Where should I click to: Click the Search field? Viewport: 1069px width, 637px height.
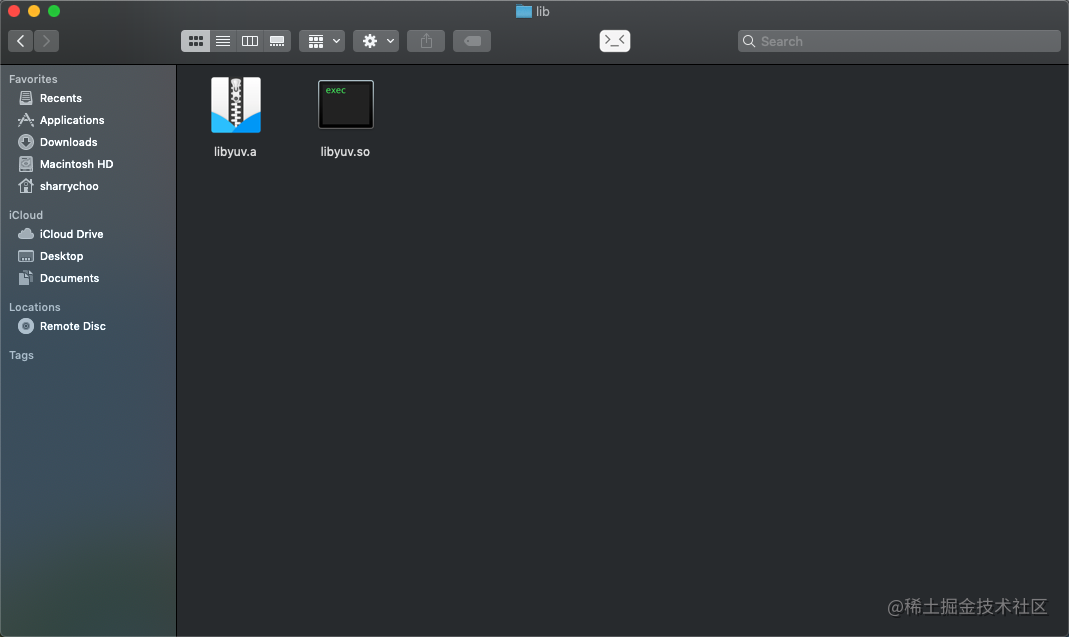pos(900,41)
